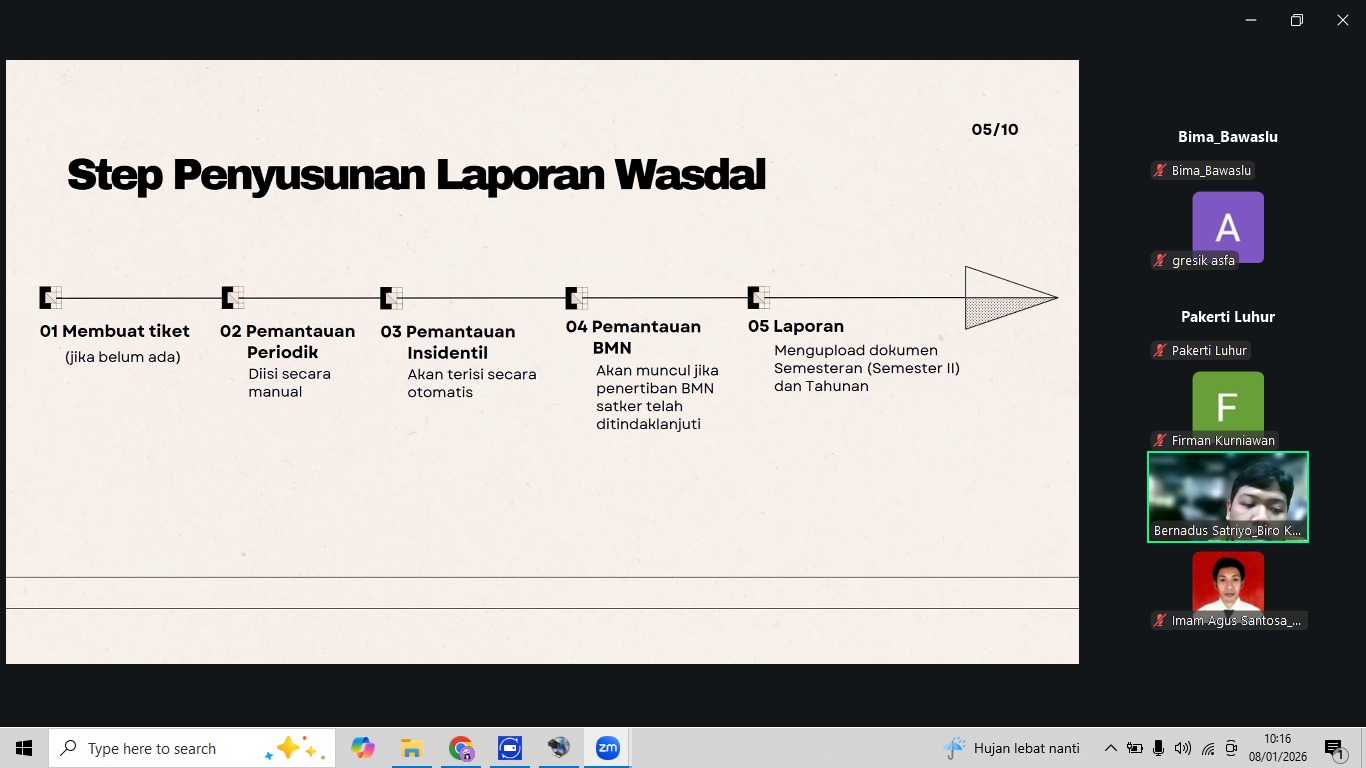The image size is (1366, 768).
Task: Open Google Chrome from the taskbar
Action: click(x=461, y=748)
